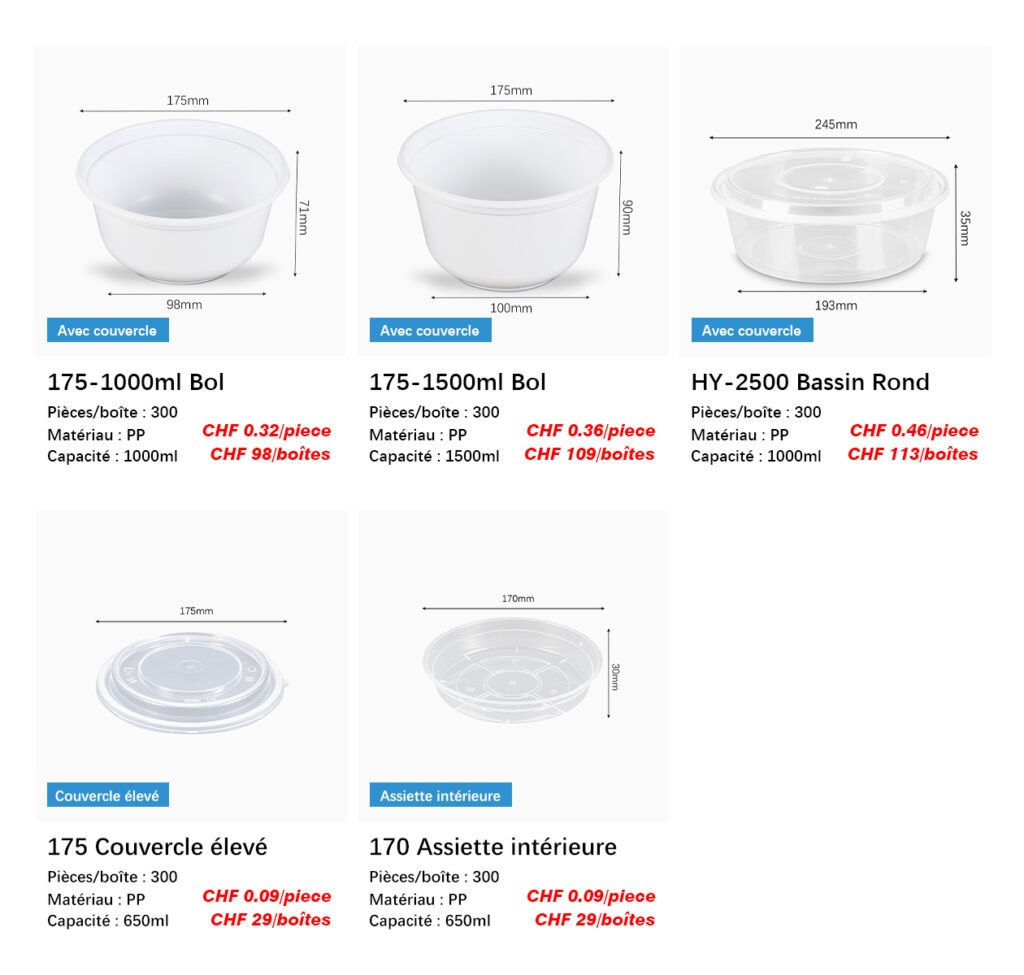1024x975 pixels.
Task: Open the 175 Couvercle élevé lid image
Action: (x=191, y=665)
